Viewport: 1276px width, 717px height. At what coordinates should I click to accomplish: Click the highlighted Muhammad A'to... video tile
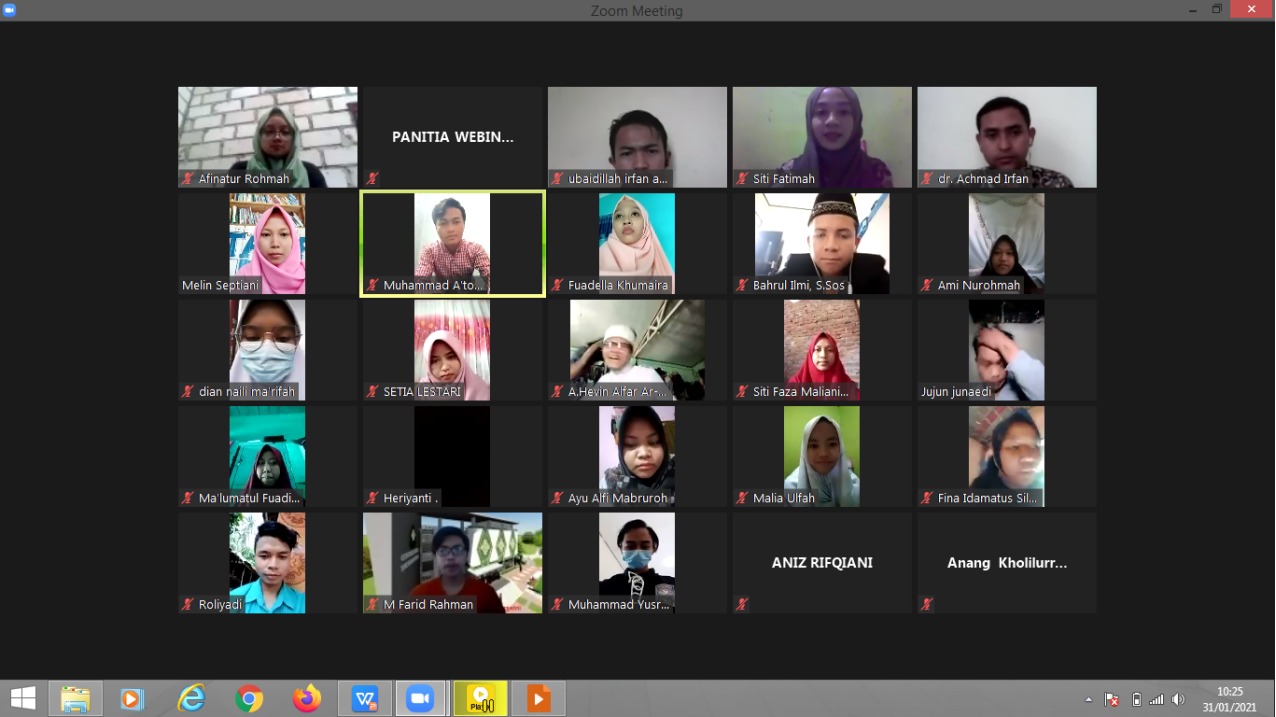click(x=452, y=243)
